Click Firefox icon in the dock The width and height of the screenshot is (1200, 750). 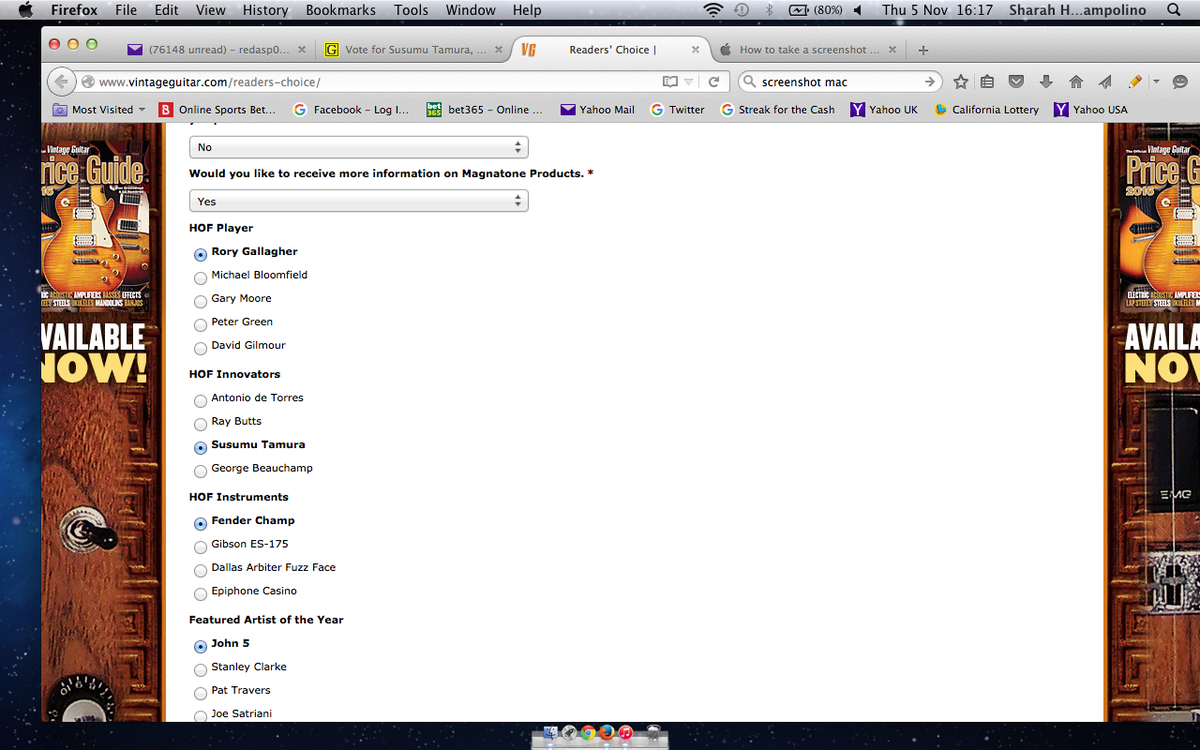(x=607, y=732)
